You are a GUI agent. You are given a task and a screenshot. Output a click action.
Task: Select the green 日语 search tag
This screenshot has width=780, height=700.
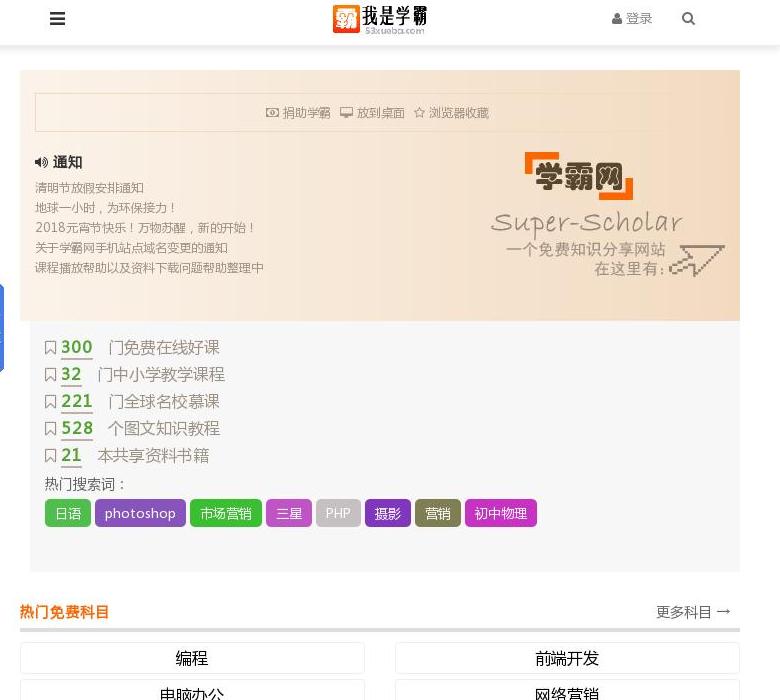coord(68,513)
